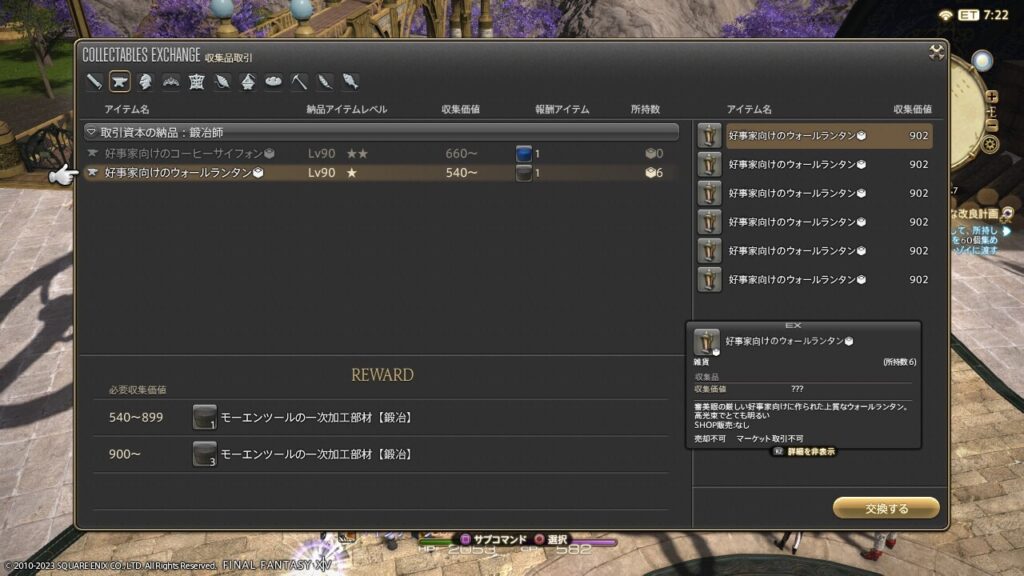The image size is (1024, 576).
Task: Click モーエンツールの一次加工部材 text in 900~ row
Action: click(x=316, y=454)
